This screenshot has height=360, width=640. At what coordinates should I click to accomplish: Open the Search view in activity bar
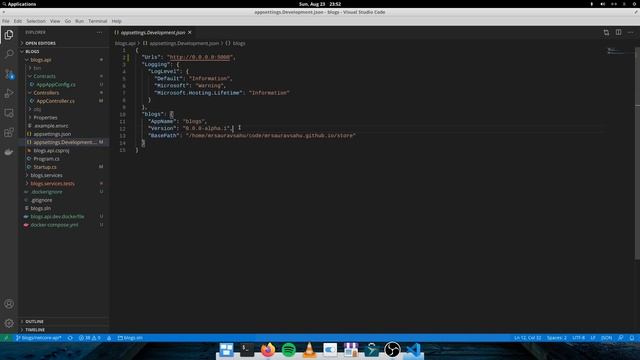pyautogui.click(x=9, y=54)
